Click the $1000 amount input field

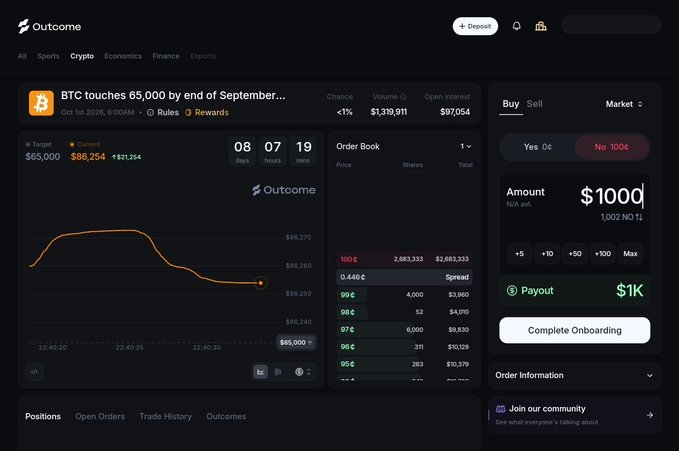611,196
